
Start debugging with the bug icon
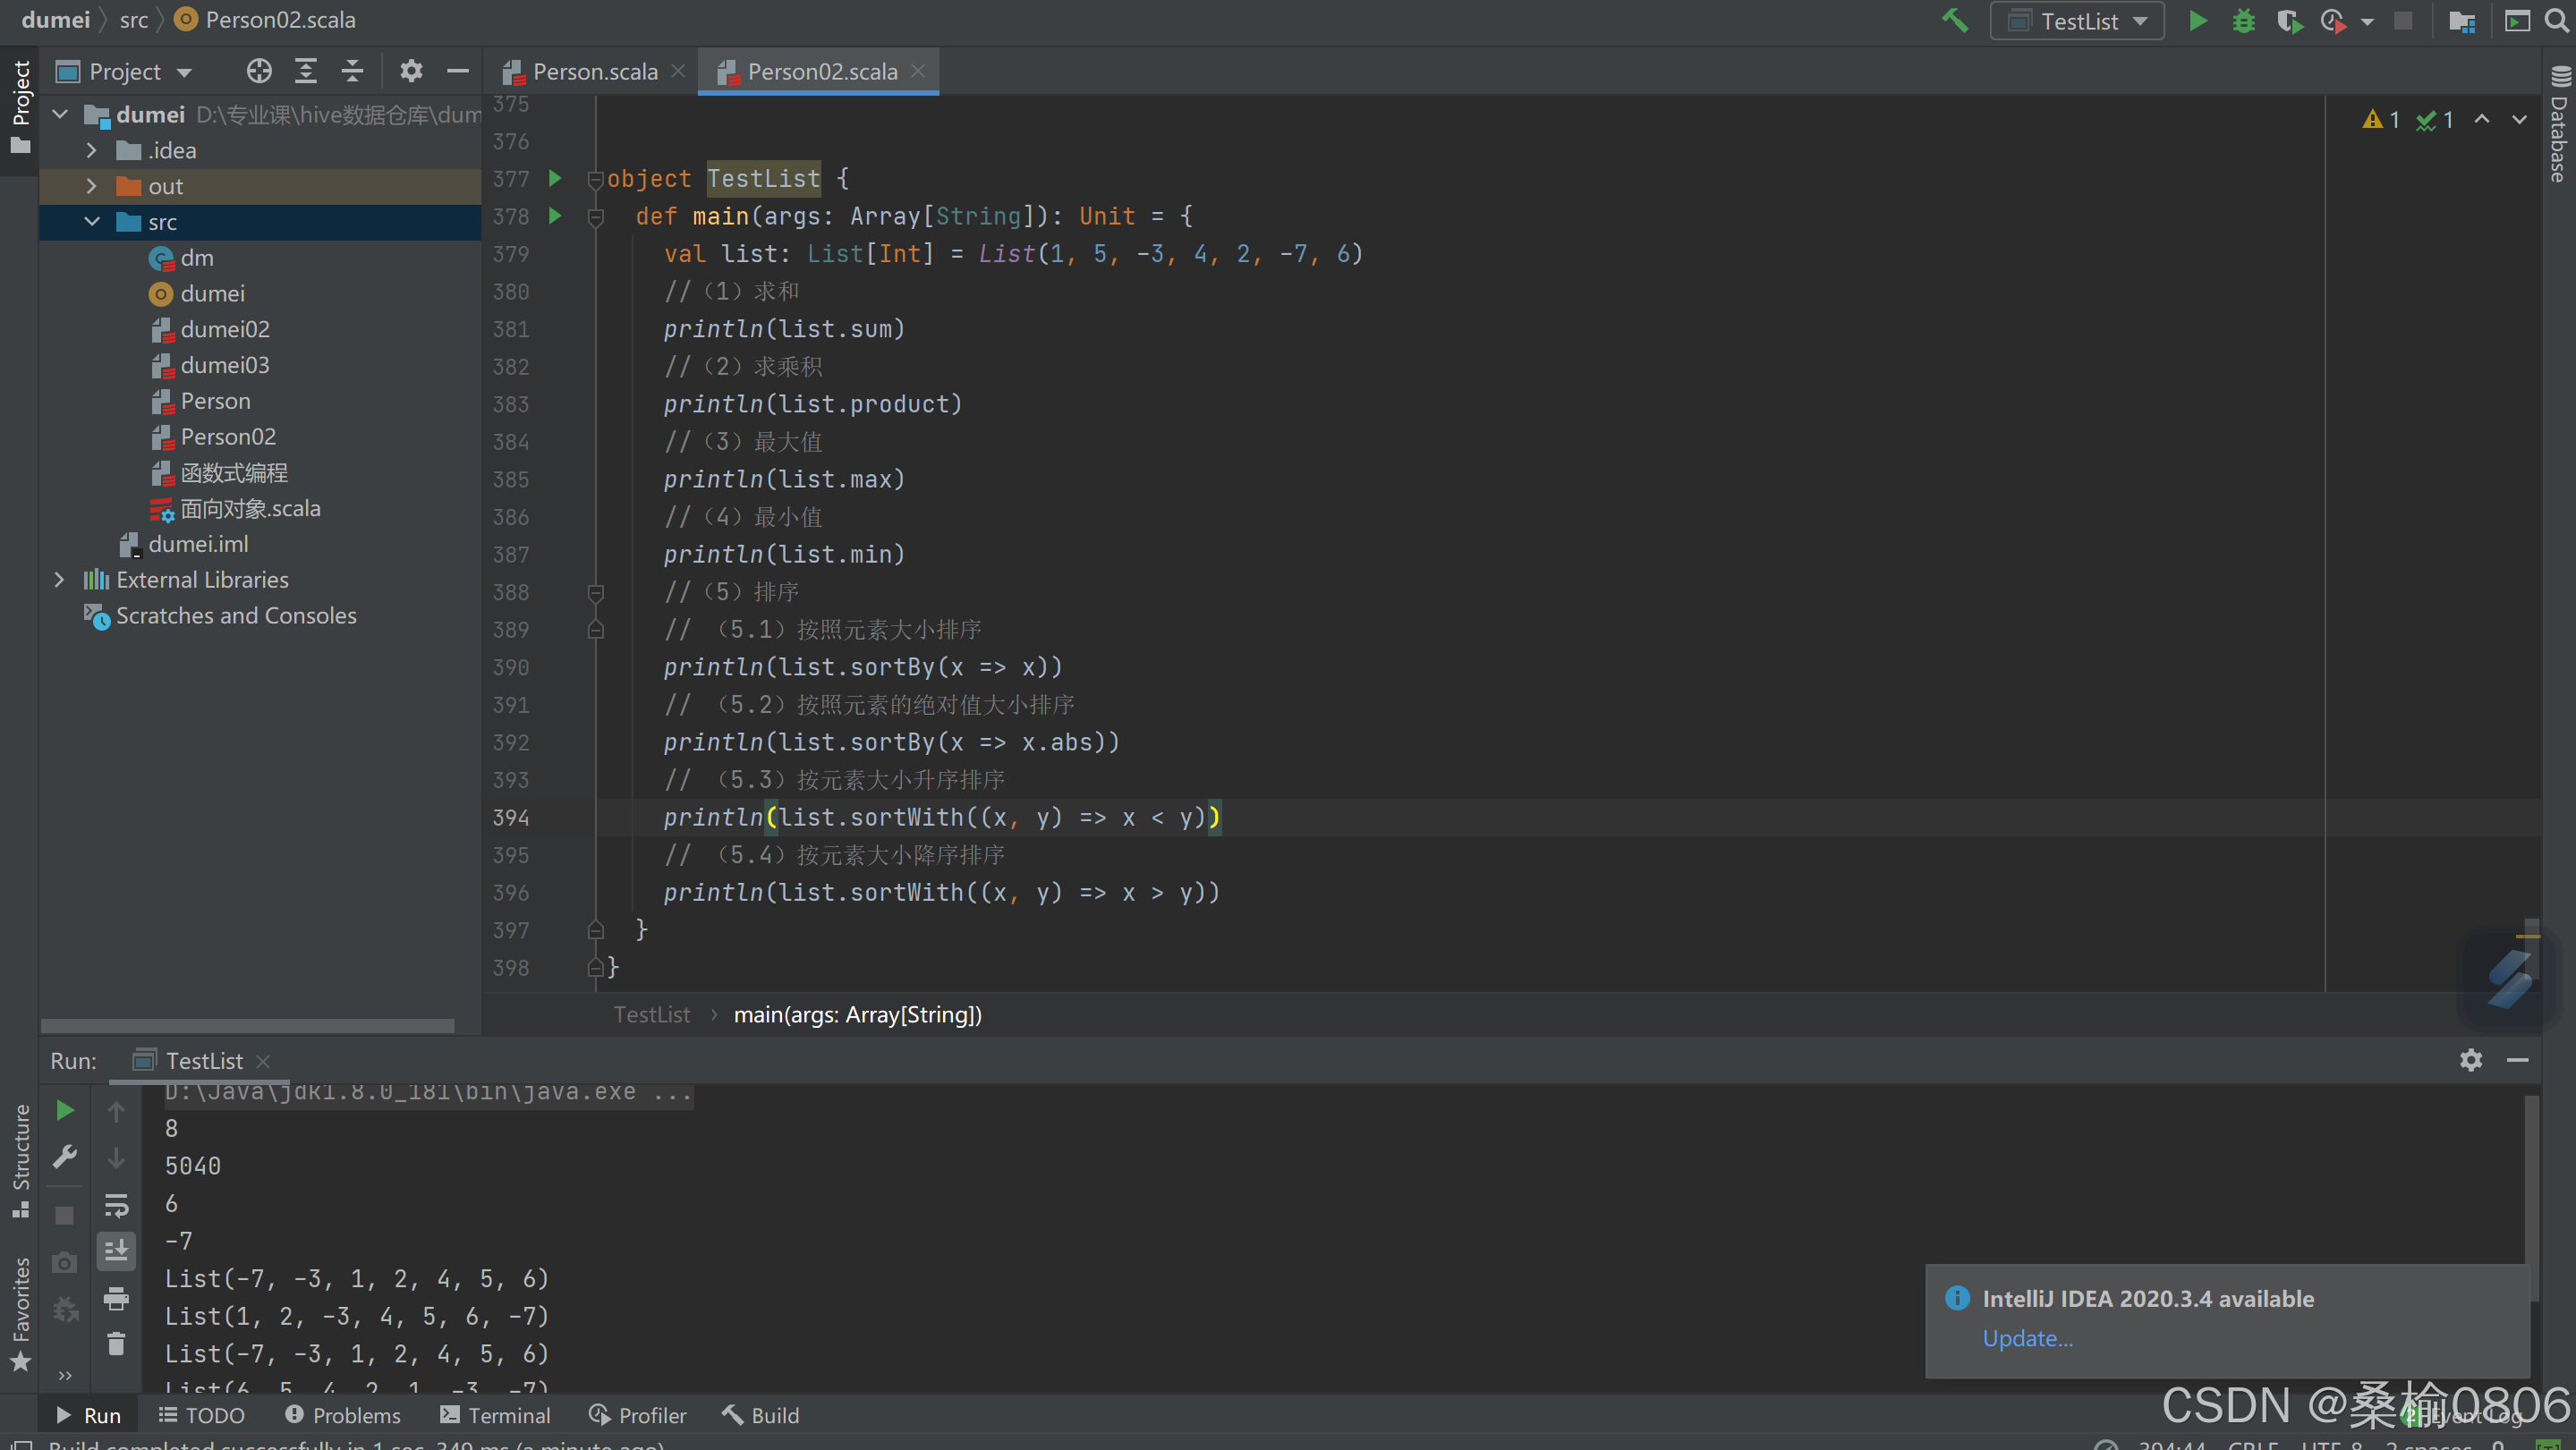coord(2243,21)
